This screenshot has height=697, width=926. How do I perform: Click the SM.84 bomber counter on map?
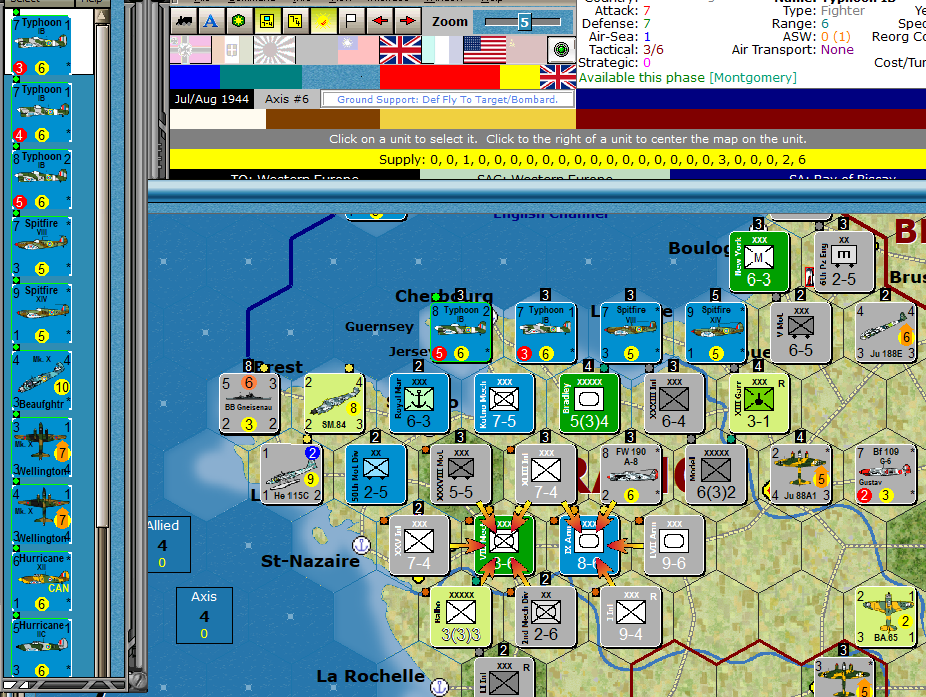coord(334,404)
